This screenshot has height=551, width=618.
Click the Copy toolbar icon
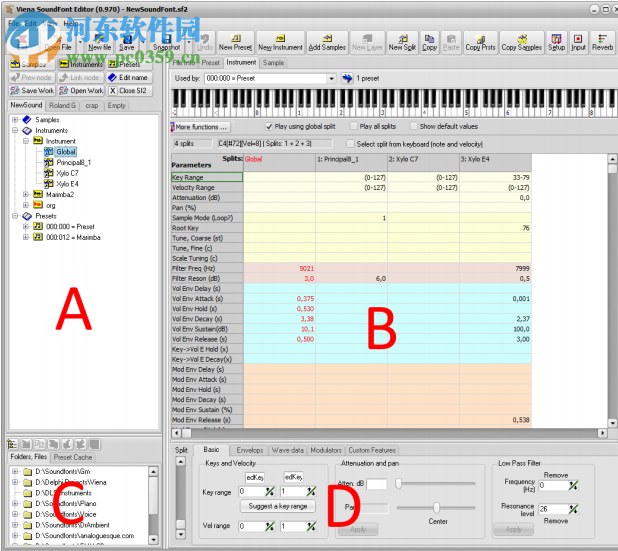(429, 43)
